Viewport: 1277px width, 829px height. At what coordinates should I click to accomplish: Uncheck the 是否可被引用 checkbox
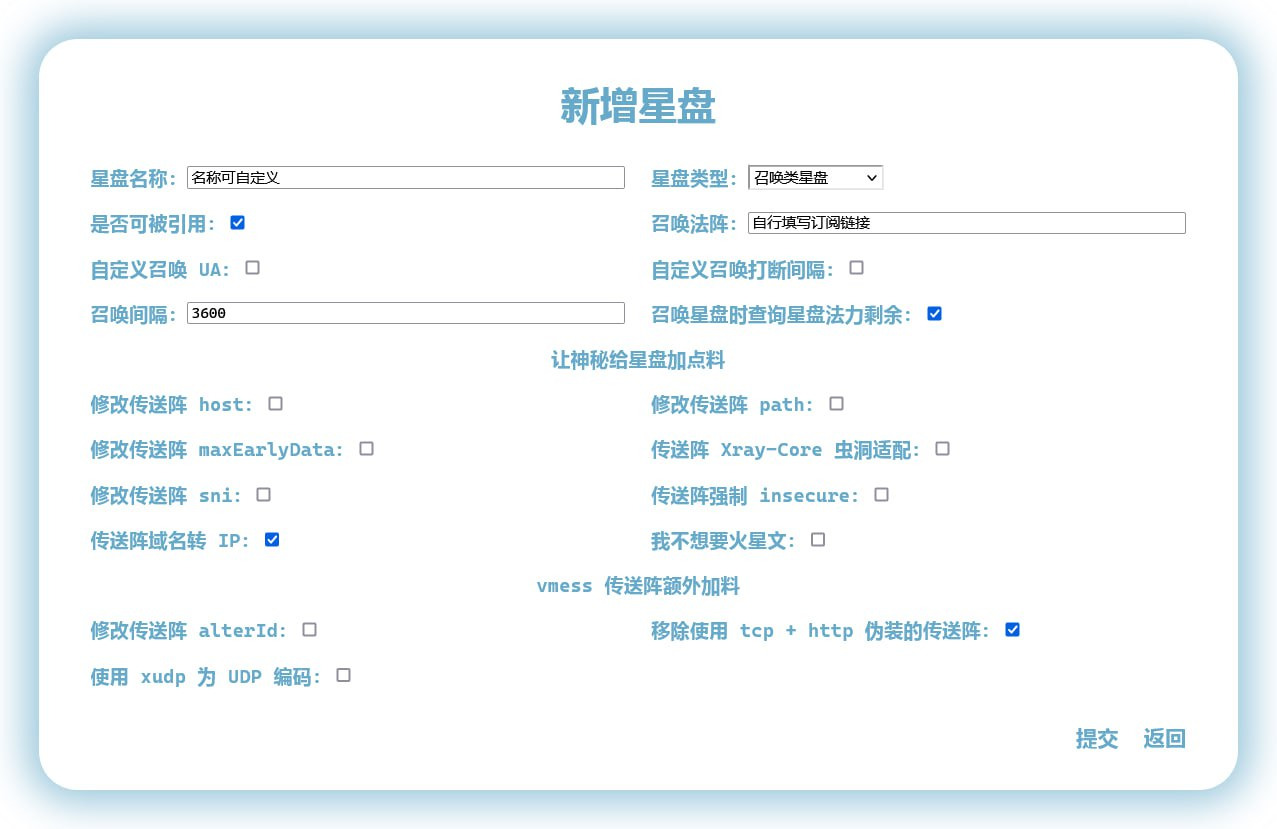[x=237, y=223]
